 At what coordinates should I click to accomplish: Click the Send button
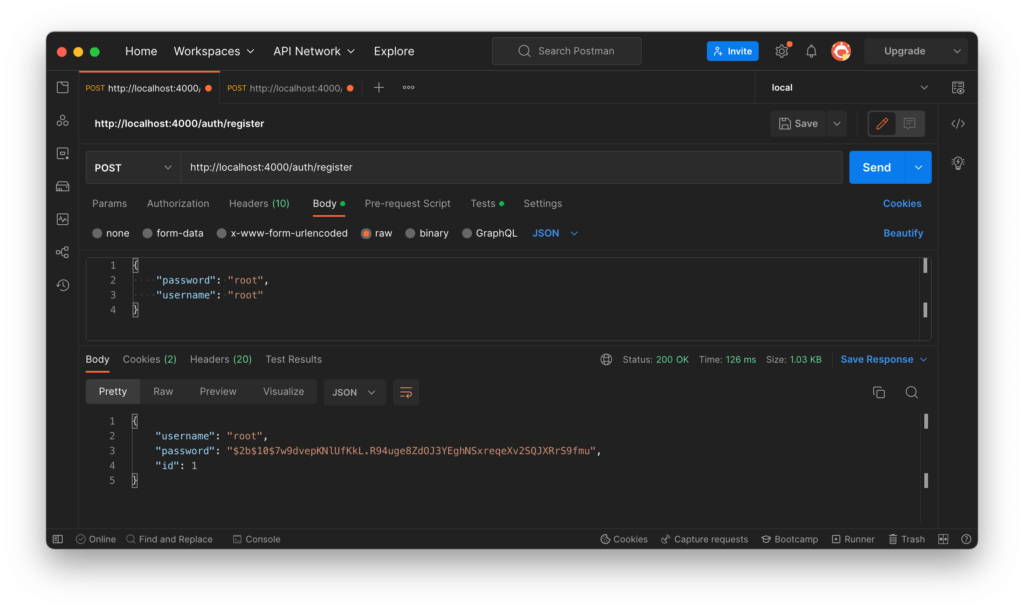(876, 168)
